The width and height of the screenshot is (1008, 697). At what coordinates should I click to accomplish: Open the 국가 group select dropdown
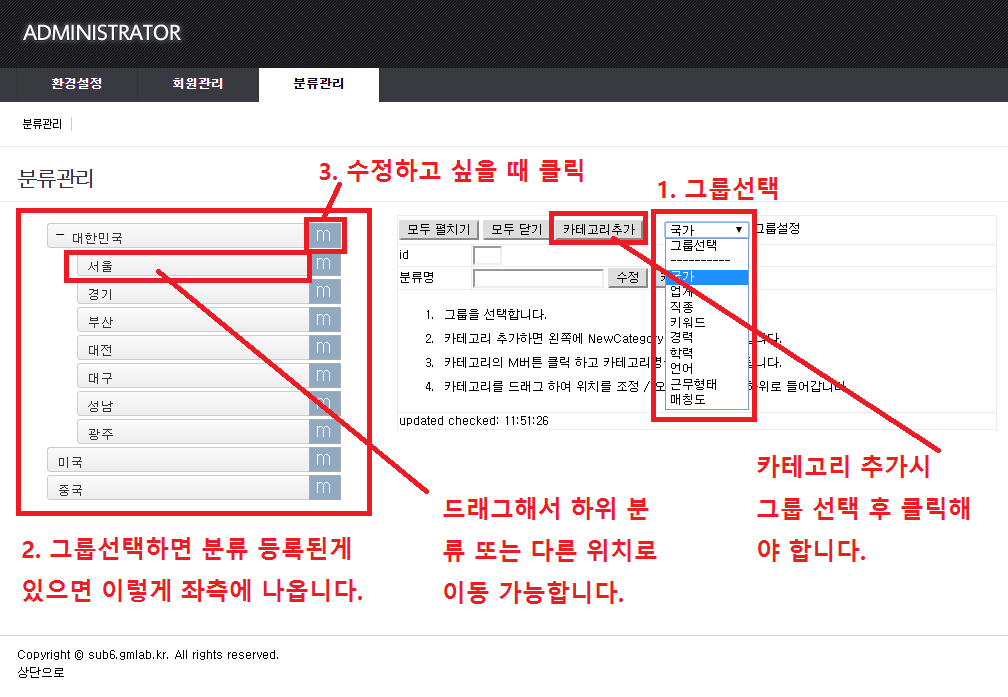pyautogui.click(x=706, y=229)
